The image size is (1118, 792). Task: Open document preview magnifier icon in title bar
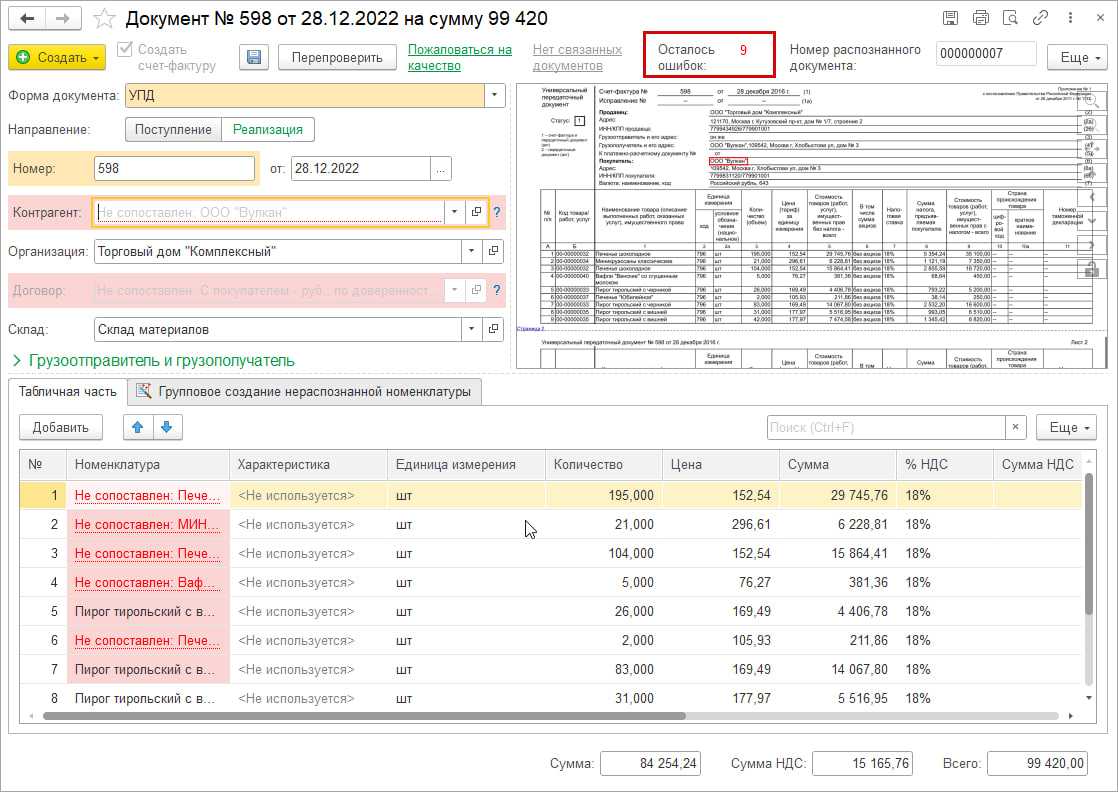[1010, 18]
